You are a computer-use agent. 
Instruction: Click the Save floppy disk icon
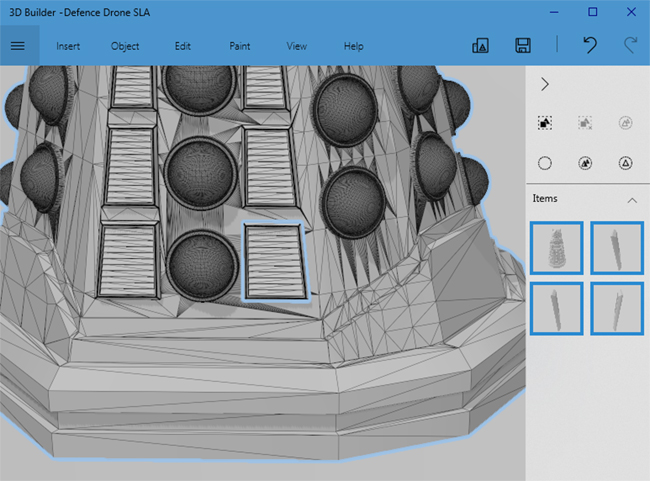(523, 45)
